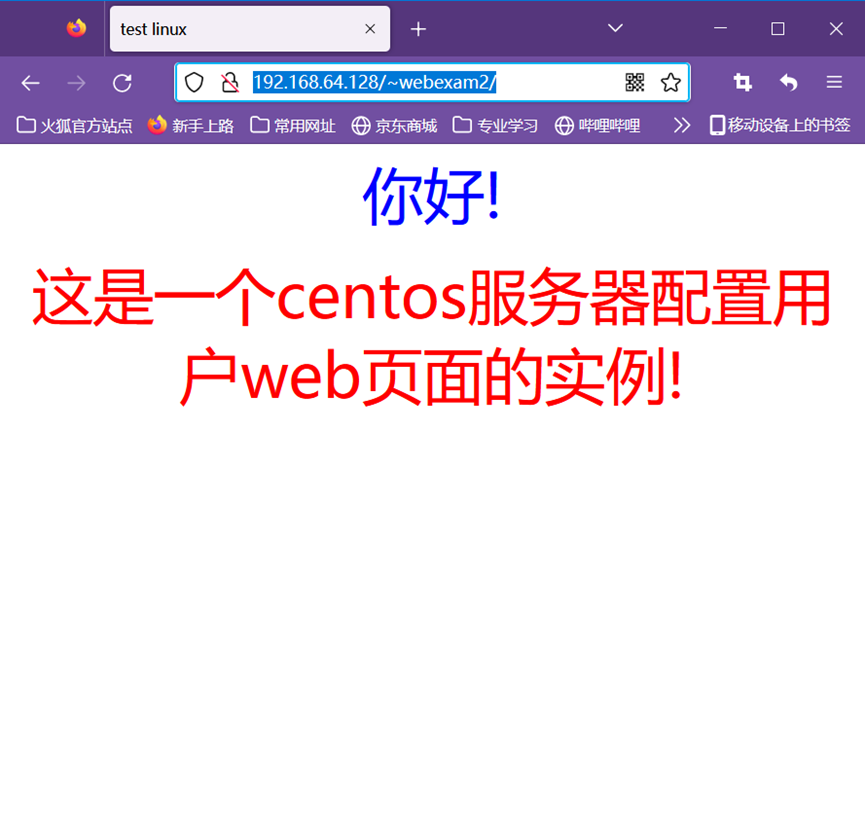
Task: Open the Firefox hamburger menu
Action: pyautogui.click(x=834, y=83)
